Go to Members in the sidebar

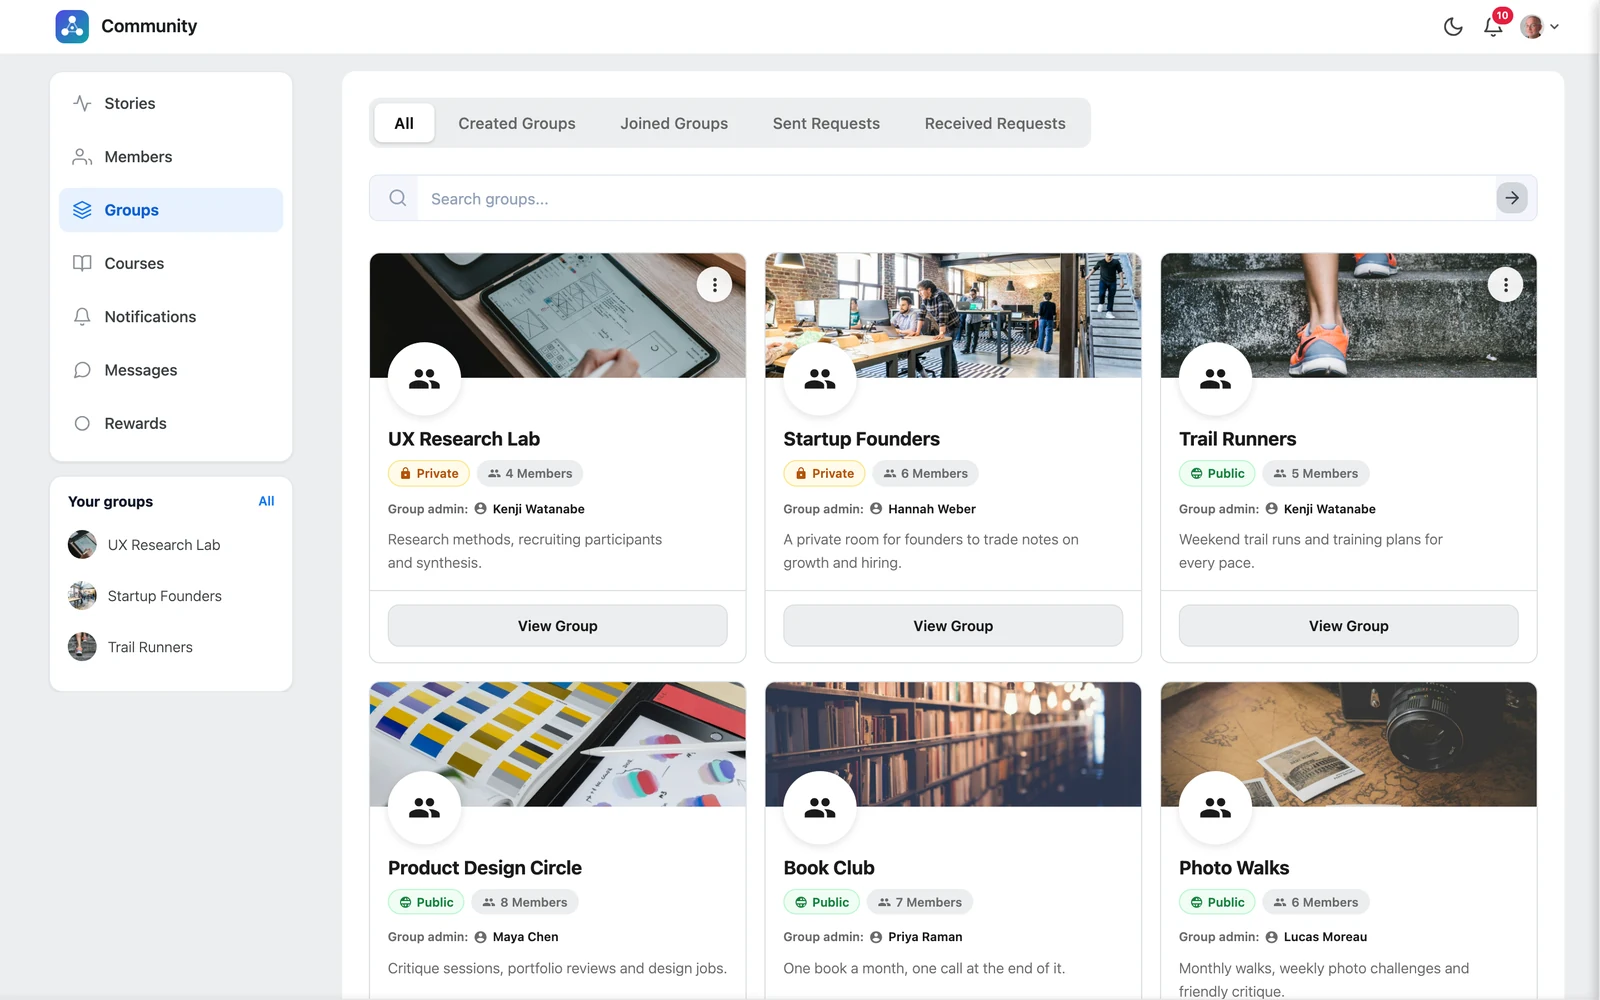[x=171, y=157]
